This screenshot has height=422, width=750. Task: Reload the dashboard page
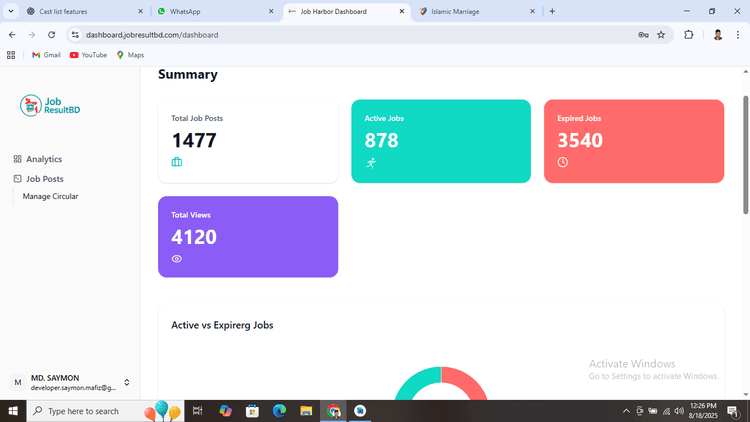51,34
